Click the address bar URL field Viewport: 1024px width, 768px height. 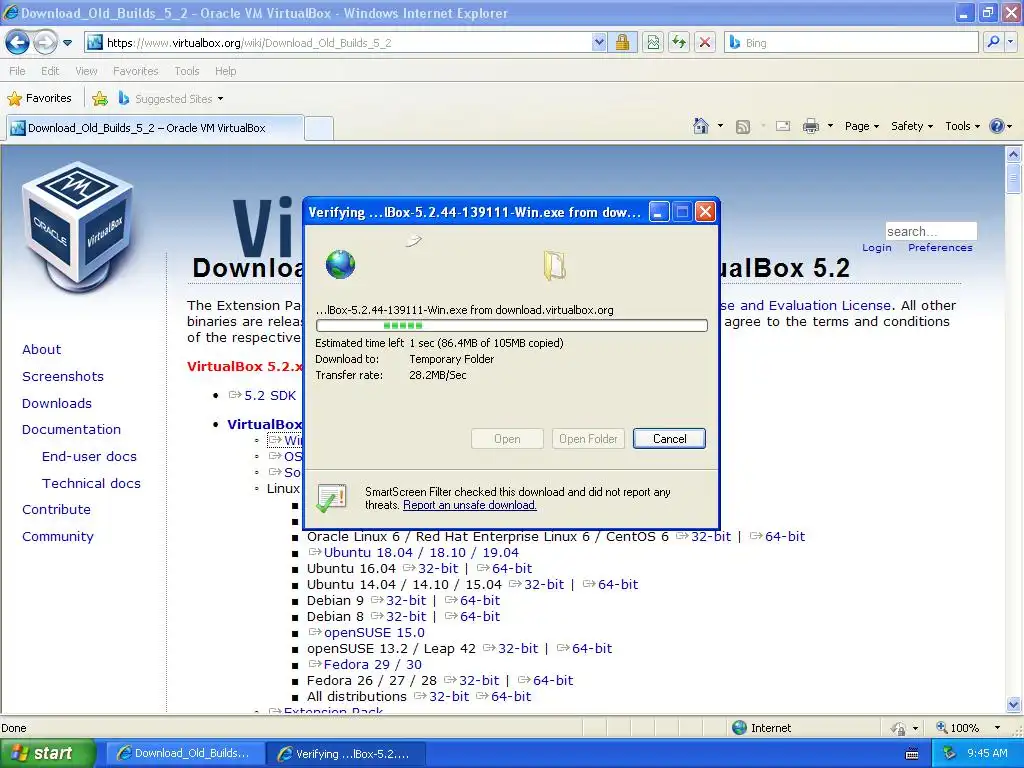[338, 43]
